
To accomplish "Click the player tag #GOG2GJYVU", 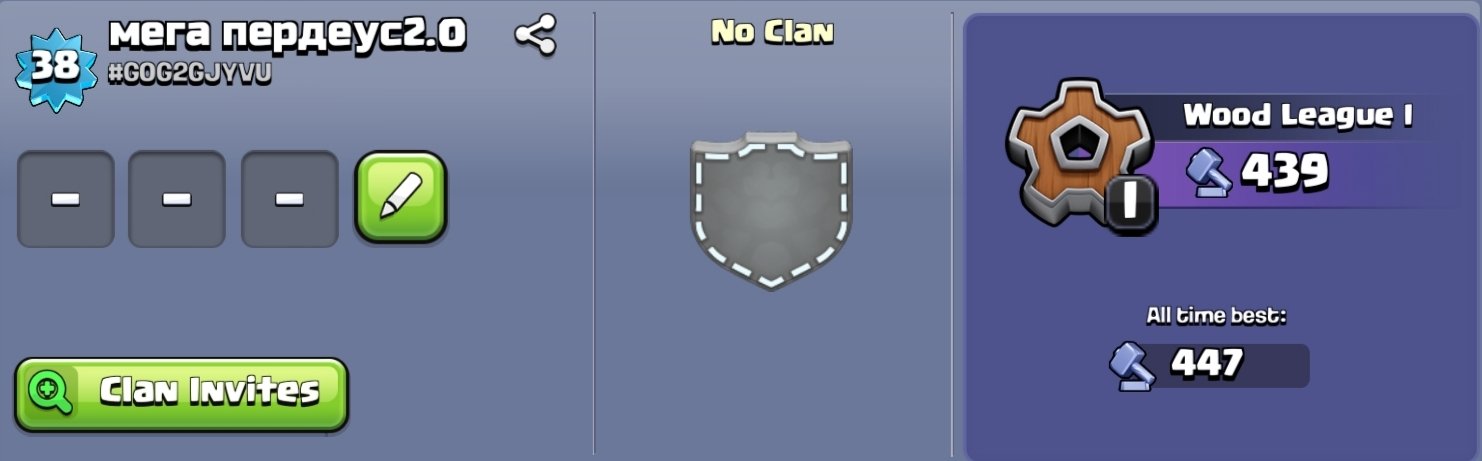I will (191, 73).
